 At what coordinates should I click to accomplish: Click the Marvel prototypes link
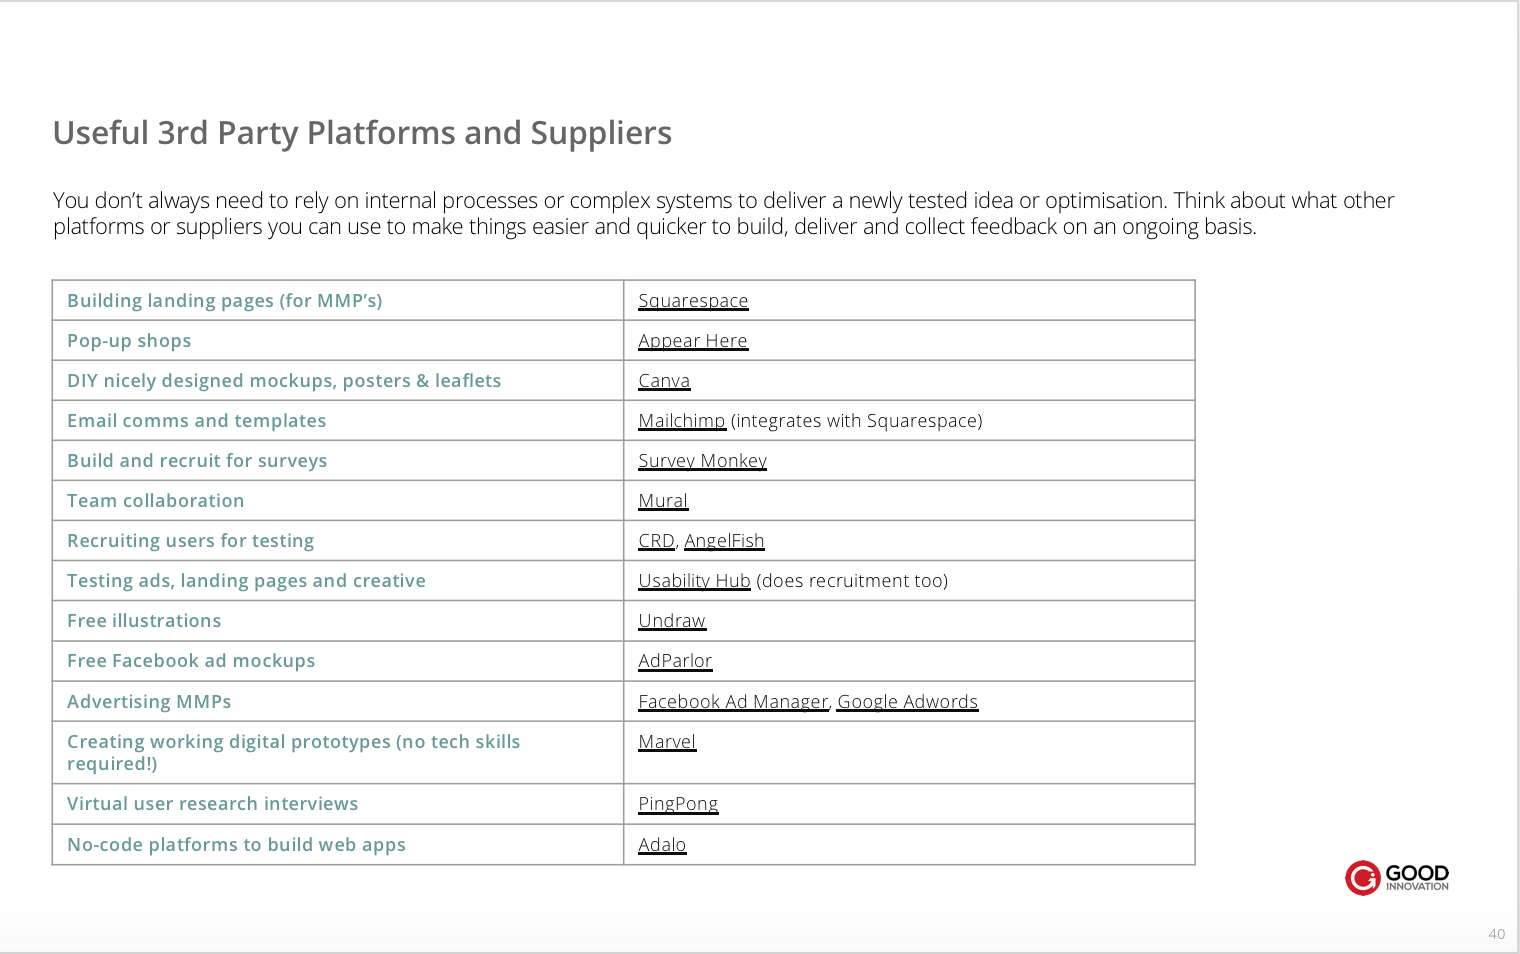coord(667,742)
